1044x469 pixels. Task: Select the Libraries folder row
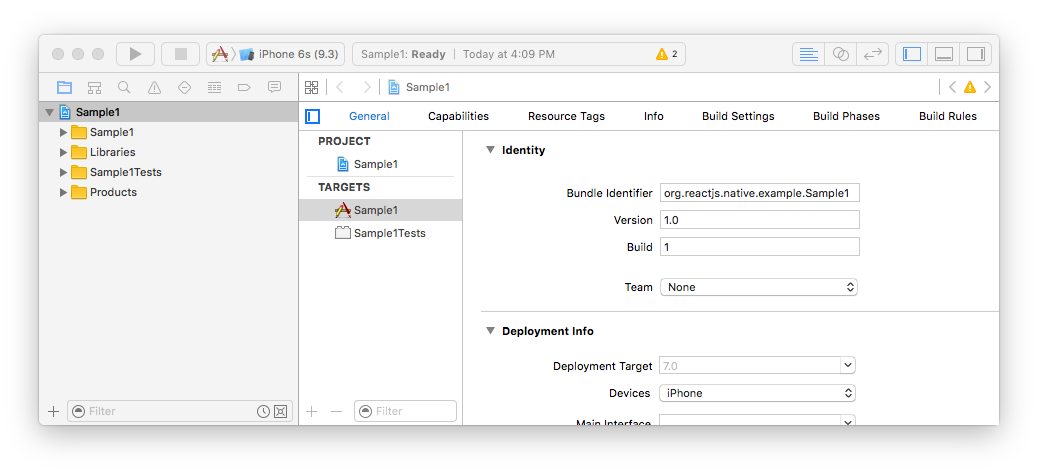(x=168, y=152)
